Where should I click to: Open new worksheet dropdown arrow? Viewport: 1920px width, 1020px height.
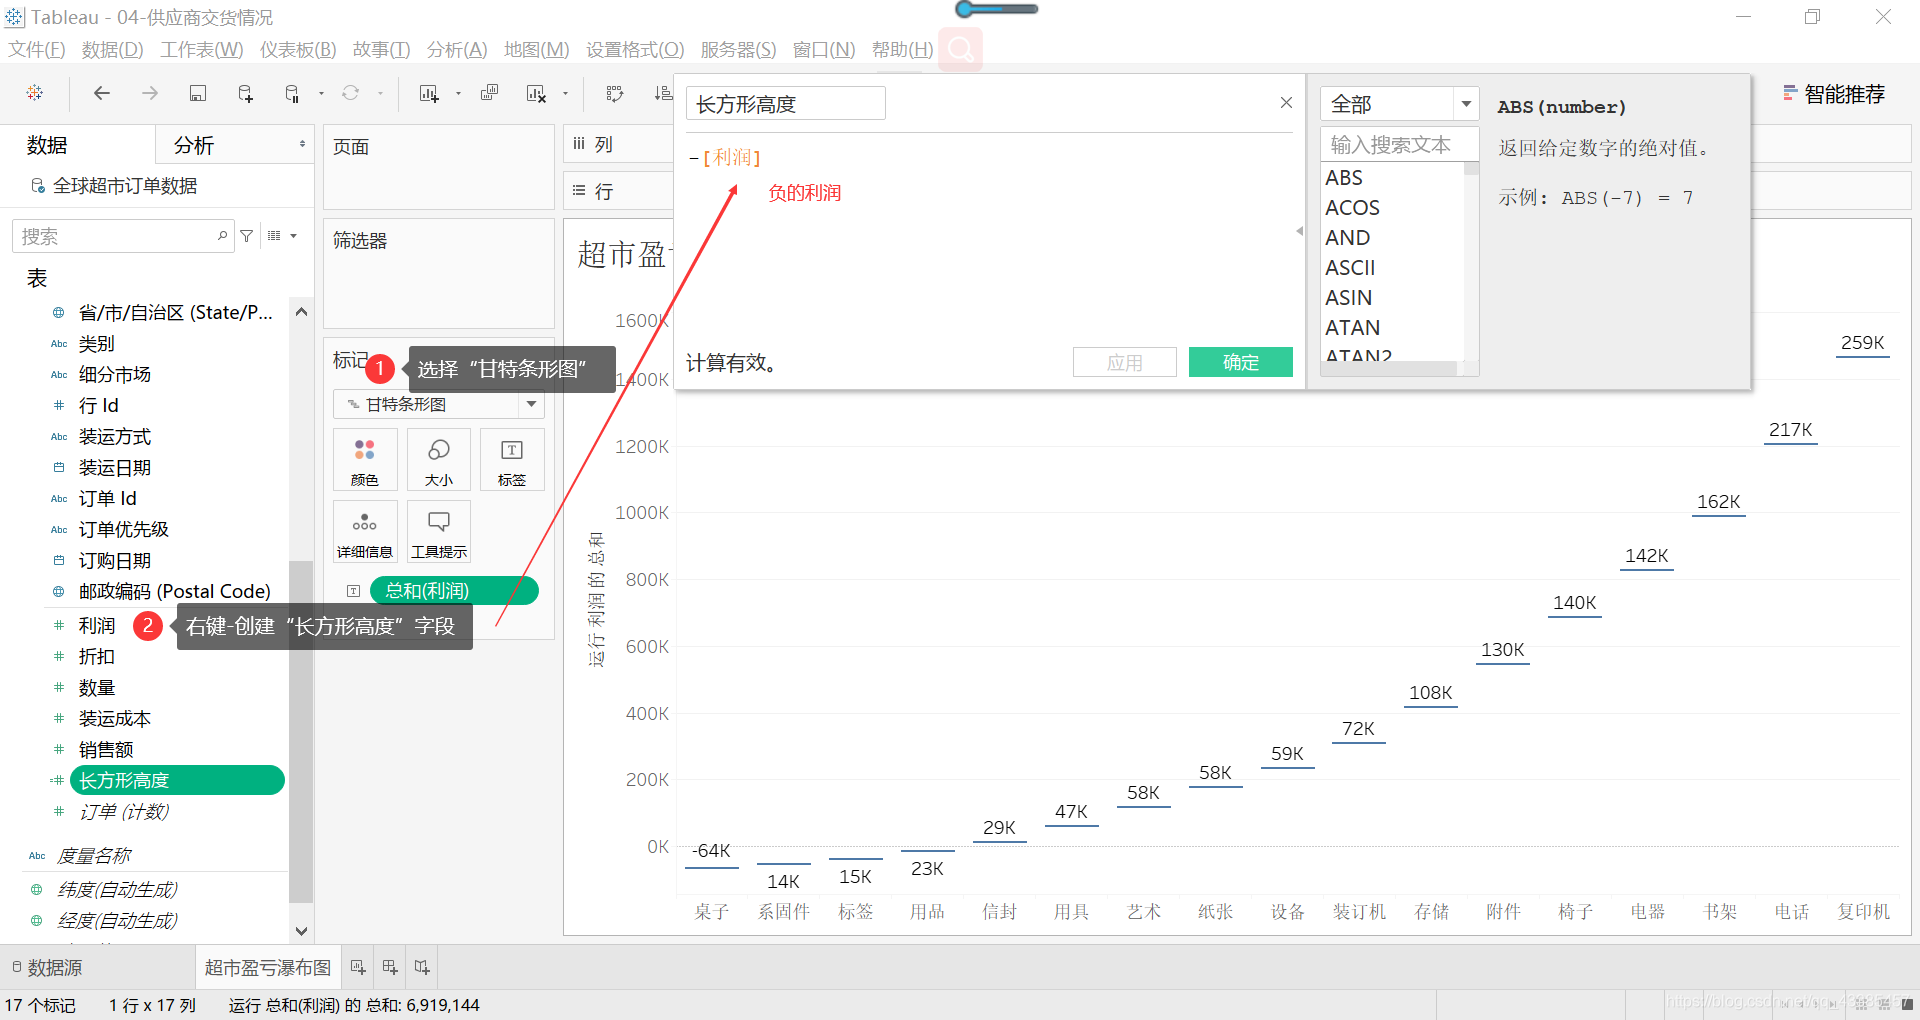point(458,93)
